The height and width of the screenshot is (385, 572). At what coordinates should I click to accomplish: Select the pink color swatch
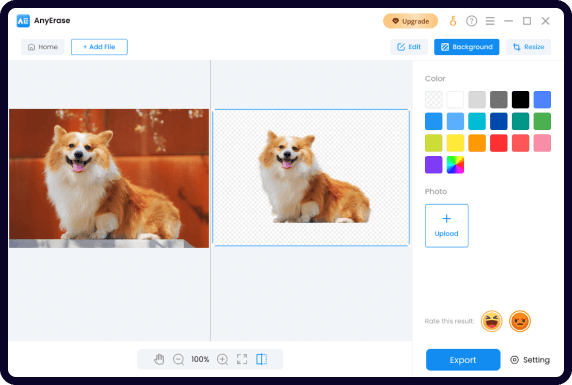pos(542,143)
